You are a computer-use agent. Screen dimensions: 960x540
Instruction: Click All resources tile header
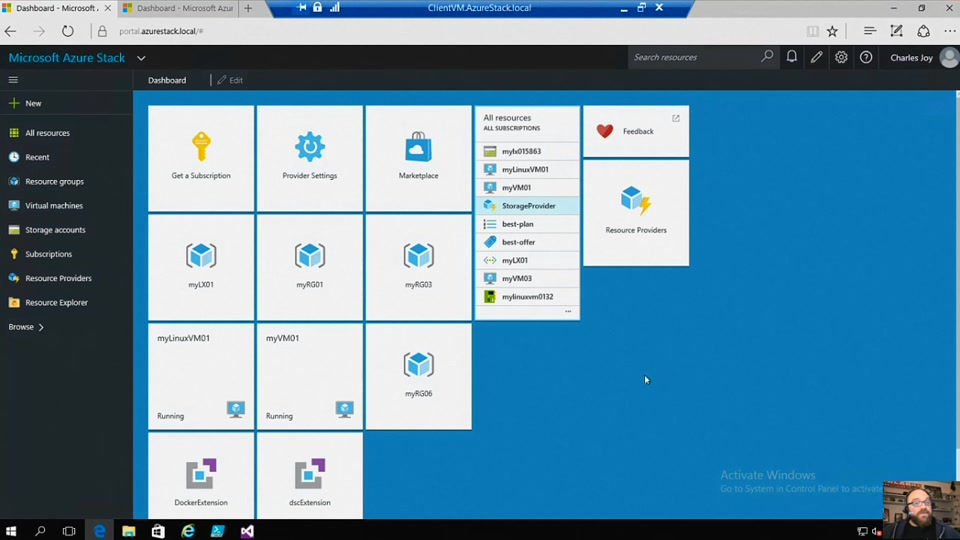click(x=527, y=122)
